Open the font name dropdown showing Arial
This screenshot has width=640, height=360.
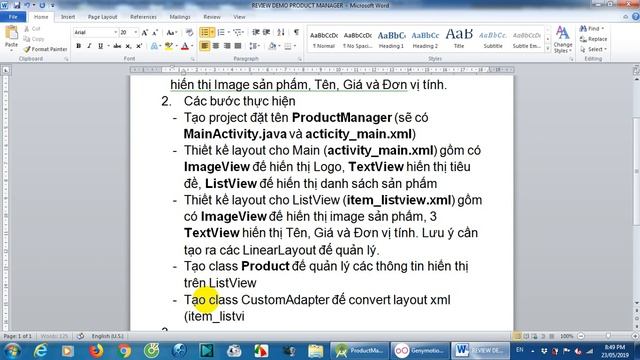pyautogui.click(x=116, y=32)
